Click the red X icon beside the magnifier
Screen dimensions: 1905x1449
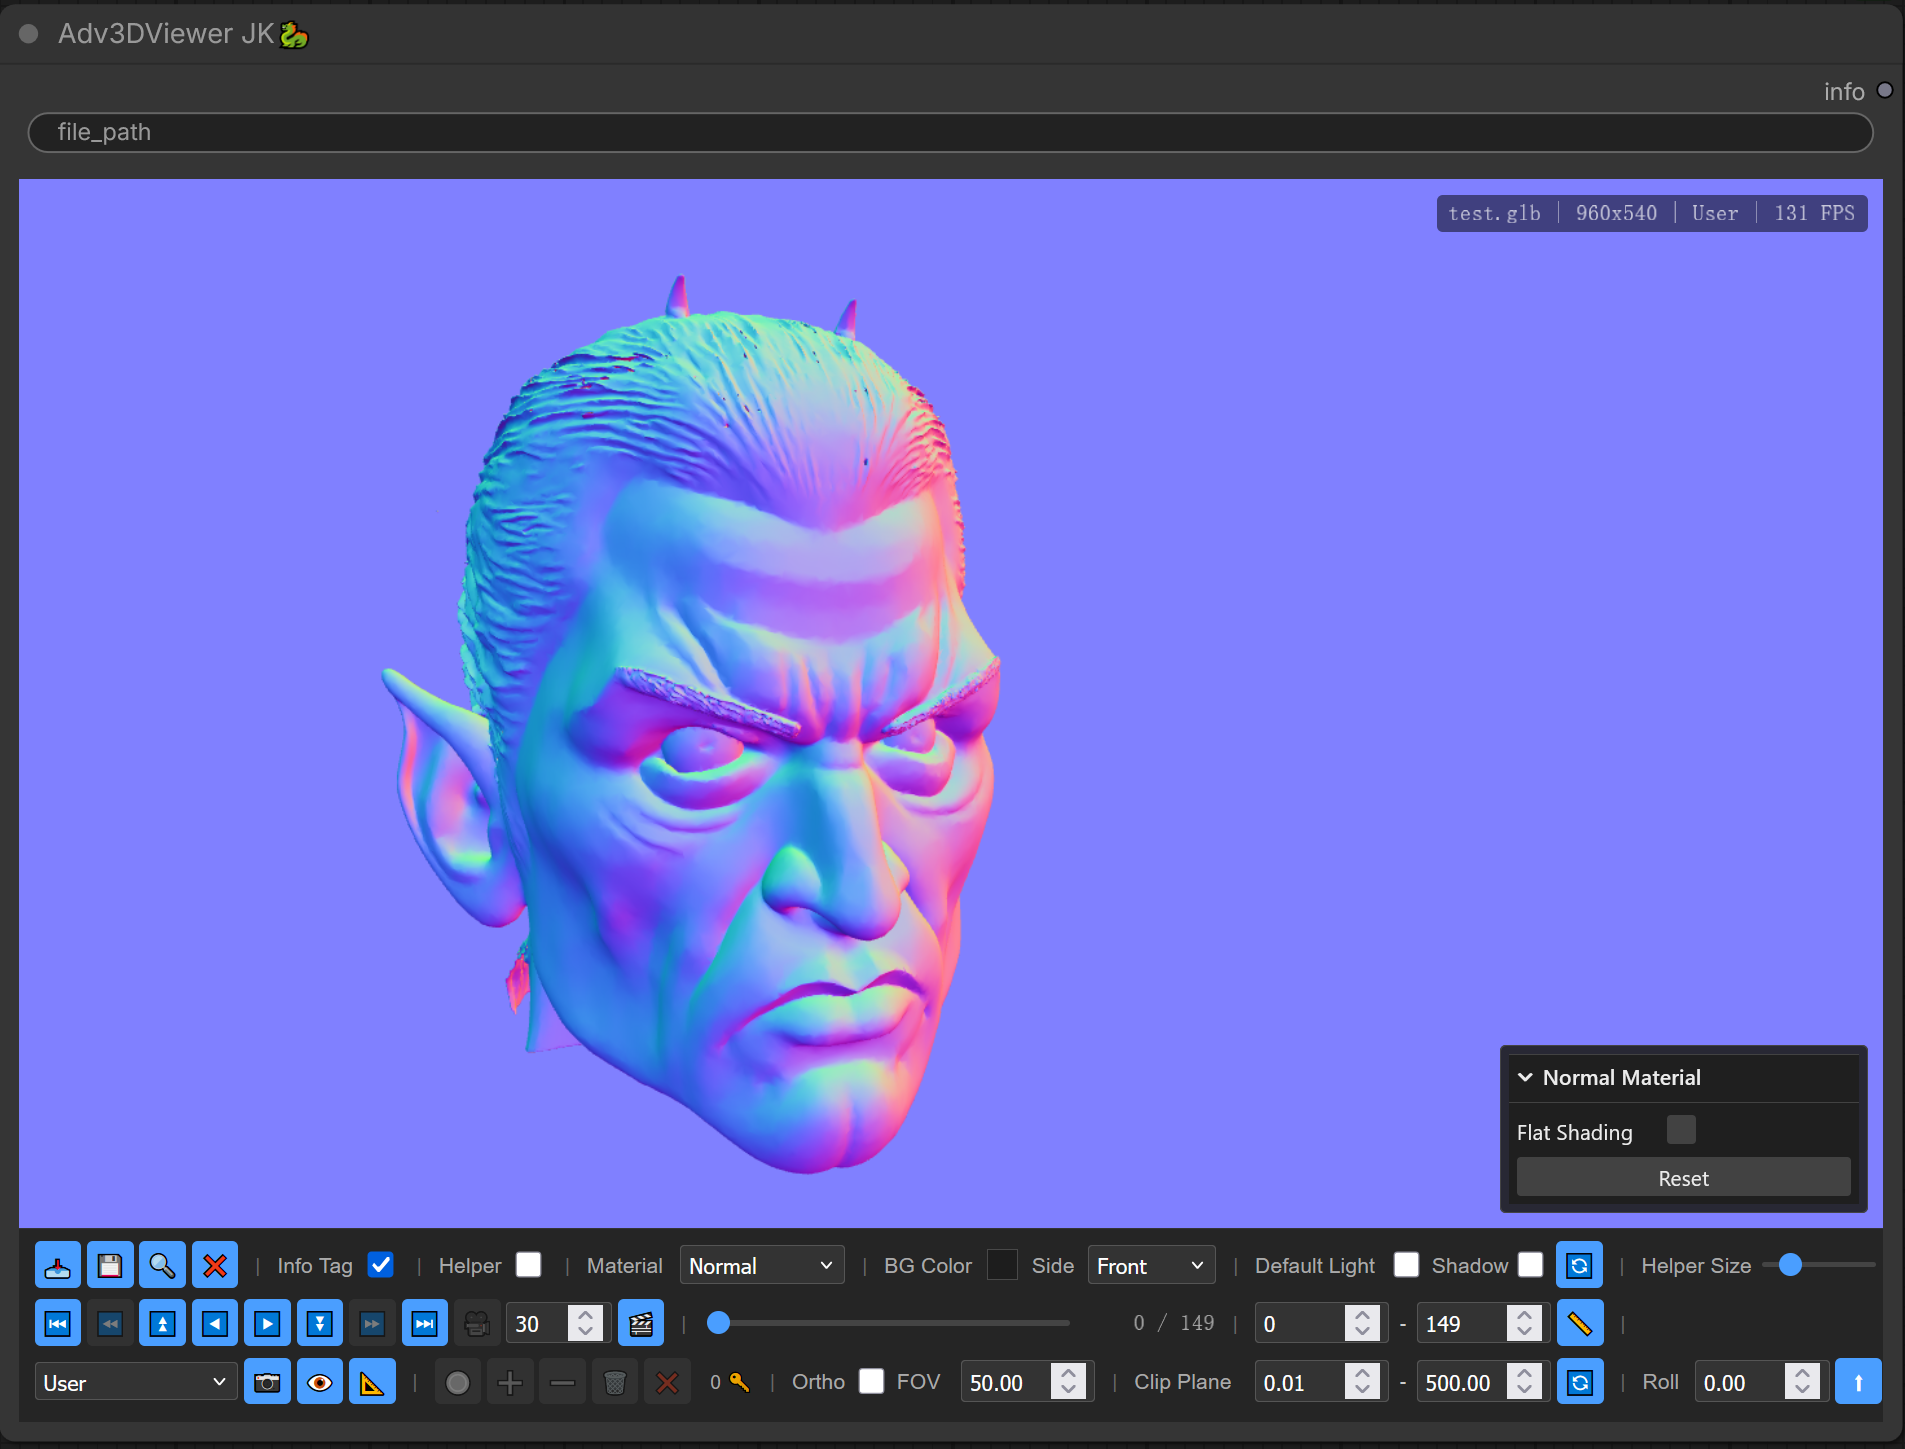(214, 1266)
